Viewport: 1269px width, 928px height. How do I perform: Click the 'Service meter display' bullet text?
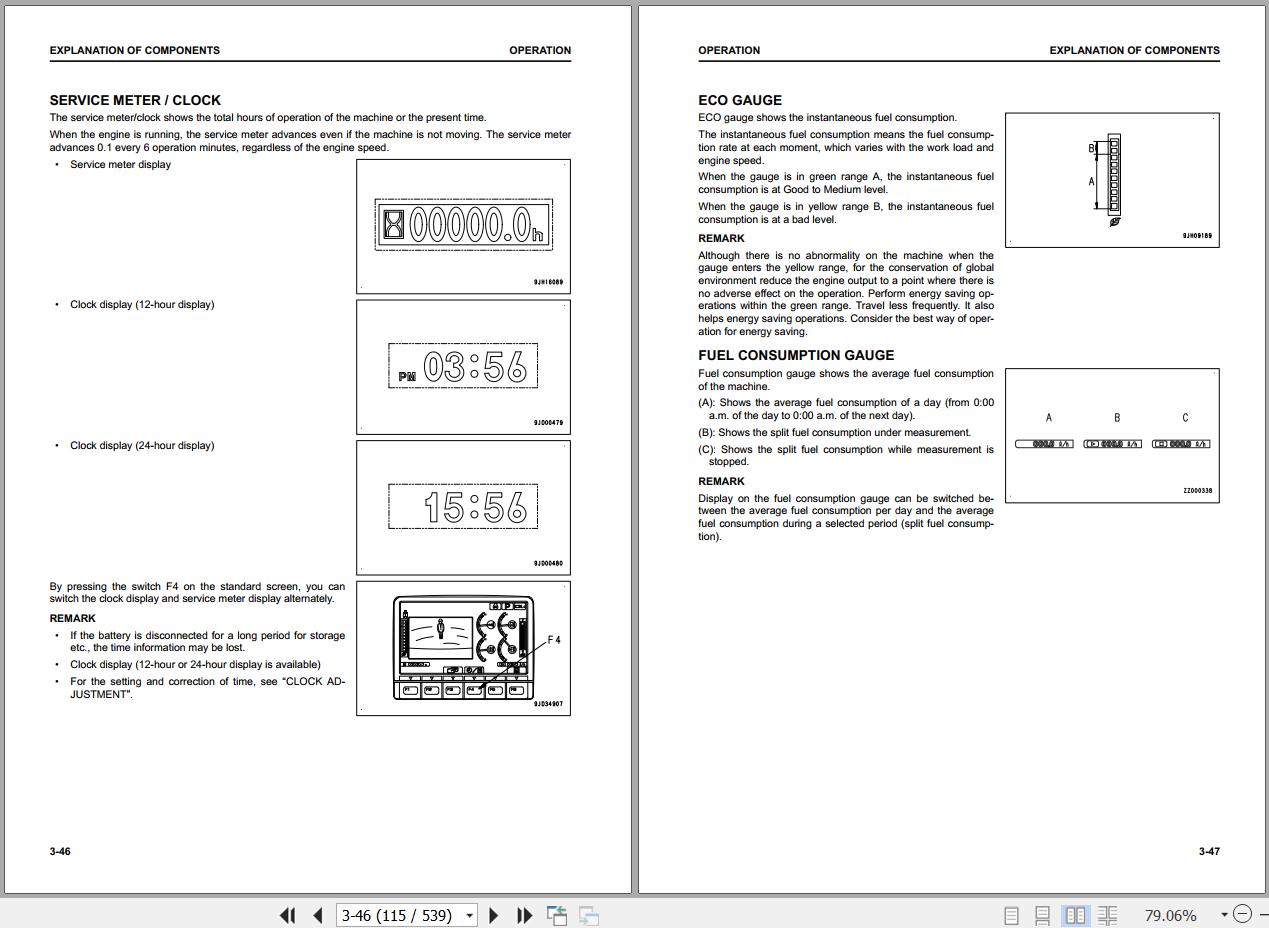120,164
